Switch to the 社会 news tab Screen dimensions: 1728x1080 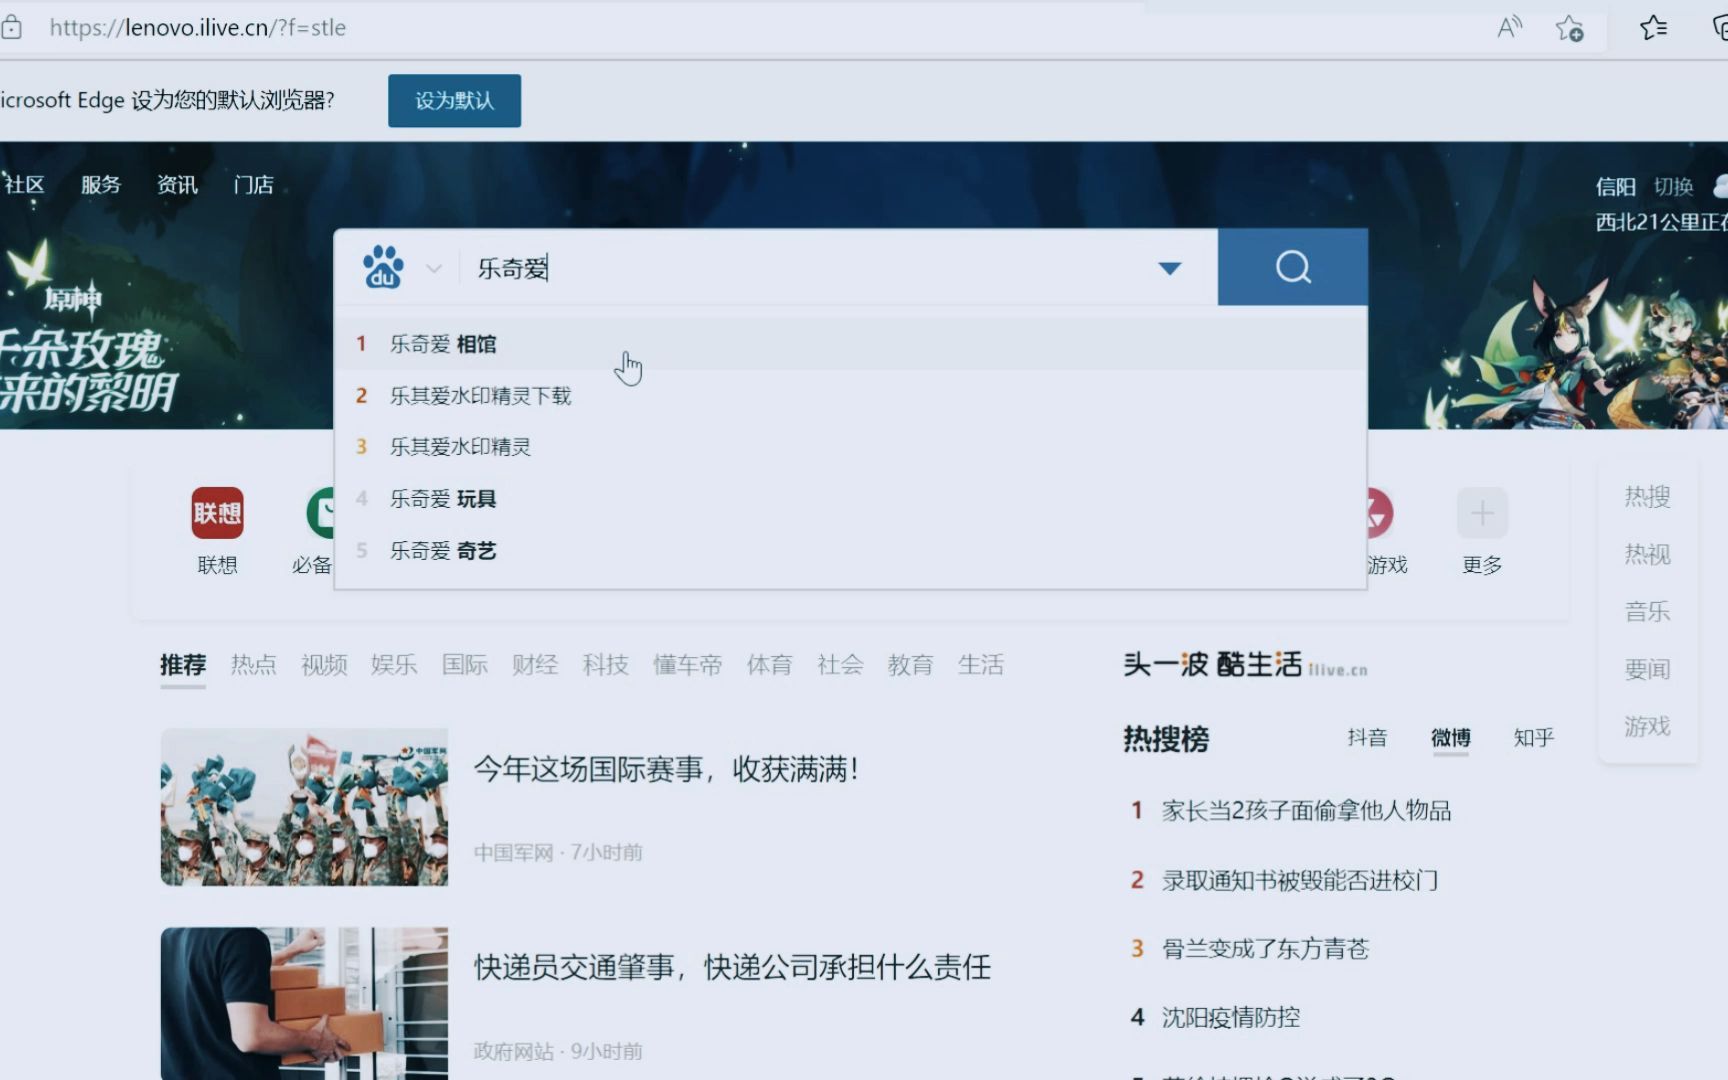click(840, 665)
